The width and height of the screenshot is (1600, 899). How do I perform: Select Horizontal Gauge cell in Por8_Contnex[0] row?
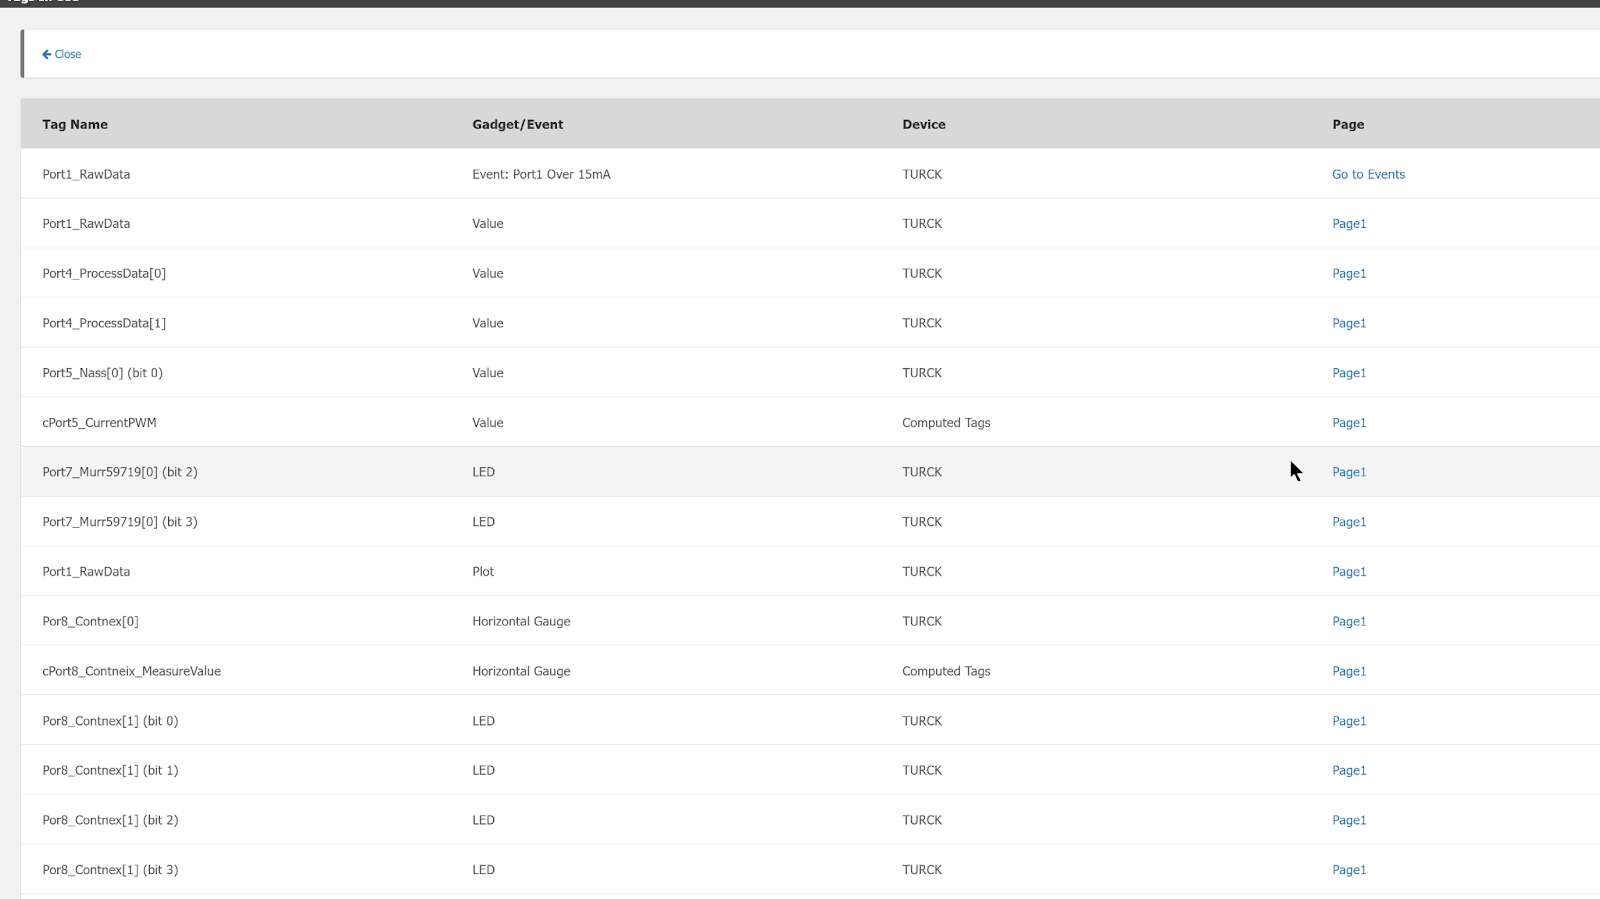click(521, 621)
